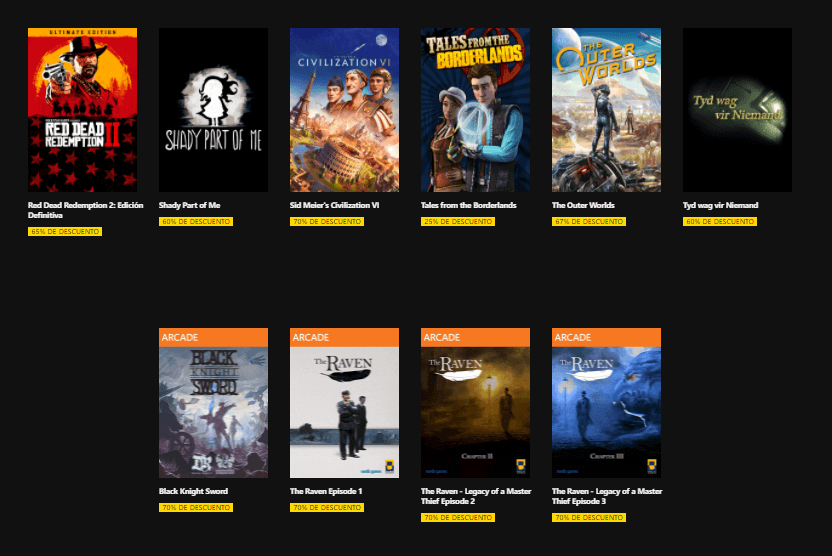Click Legacy of a Master Thief Episode 3 title
Image resolution: width=832 pixels, height=556 pixels.
pos(607,496)
